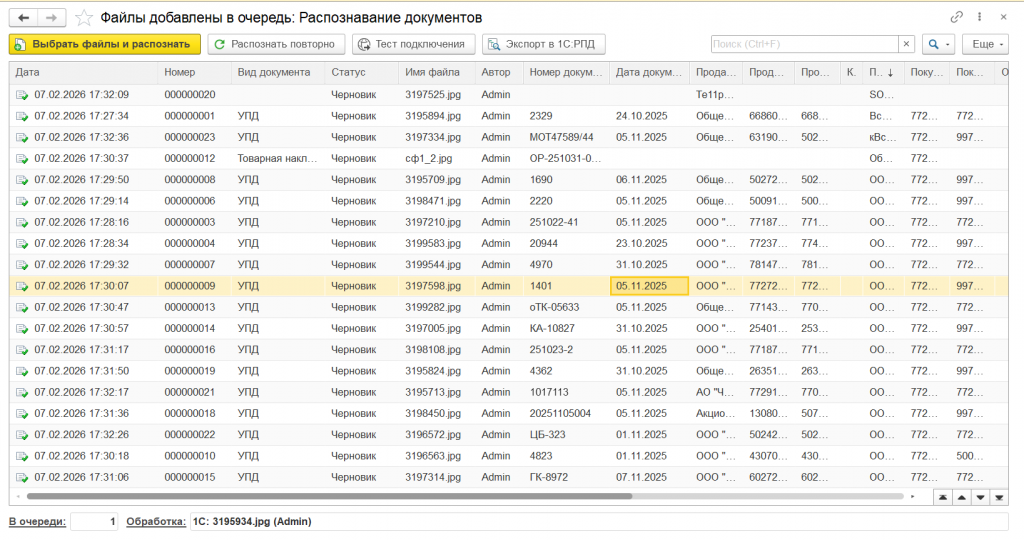The width and height of the screenshot is (1024, 540).
Task: Select document number ЦБ-323 cell
Action: 566,434
